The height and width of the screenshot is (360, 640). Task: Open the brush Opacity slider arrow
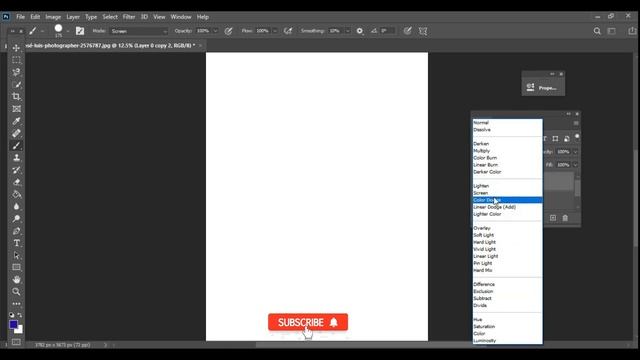216,31
